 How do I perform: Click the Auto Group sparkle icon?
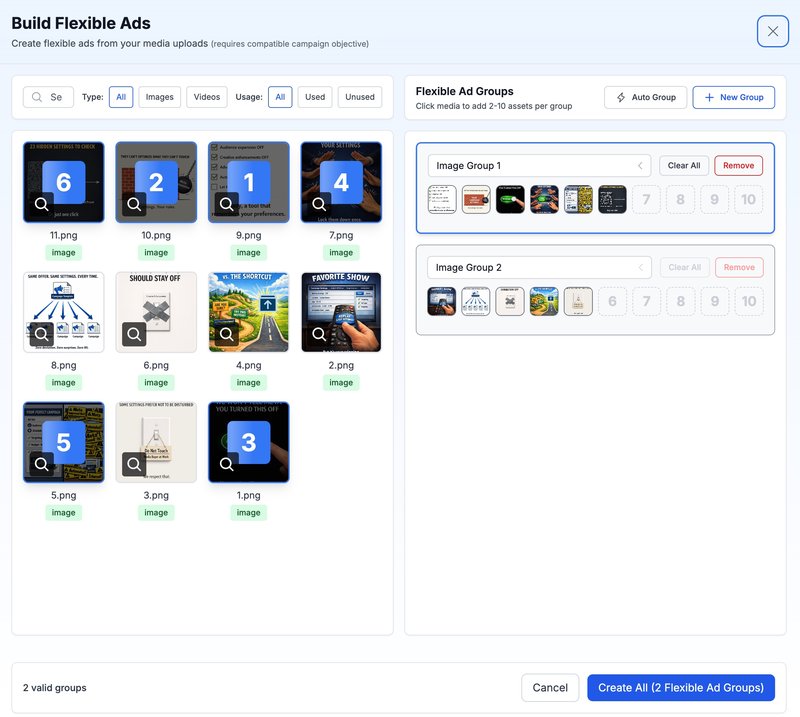tap(624, 96)
